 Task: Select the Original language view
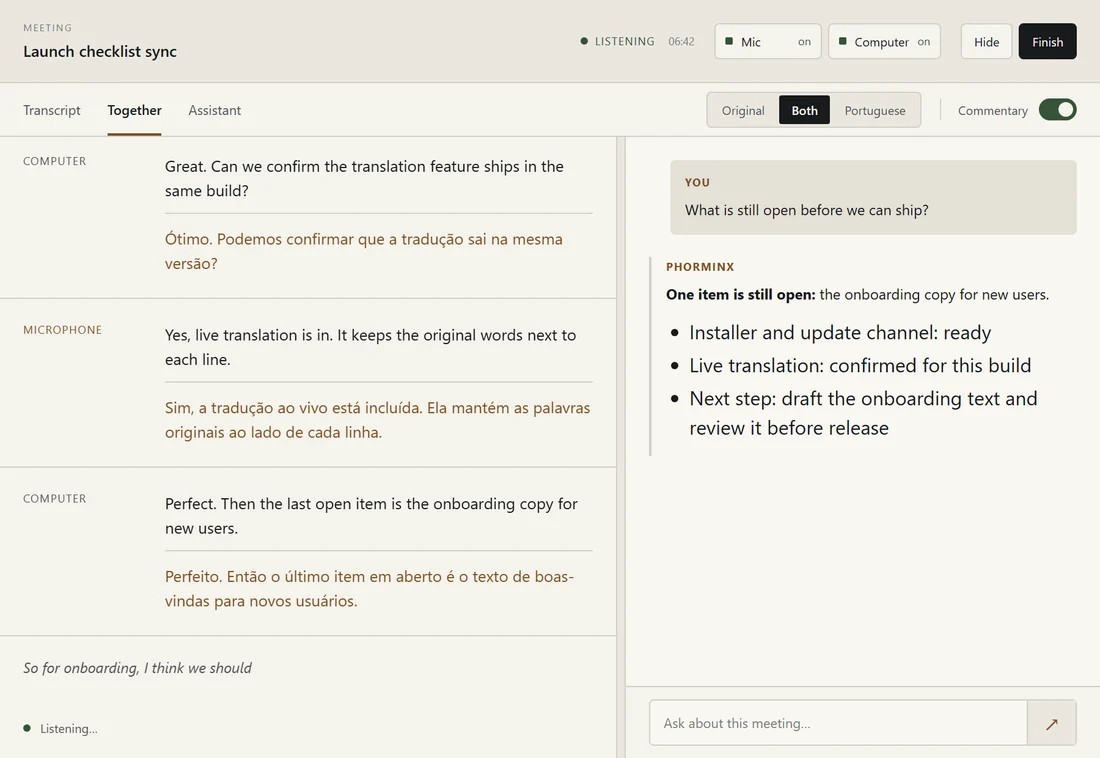743,110
